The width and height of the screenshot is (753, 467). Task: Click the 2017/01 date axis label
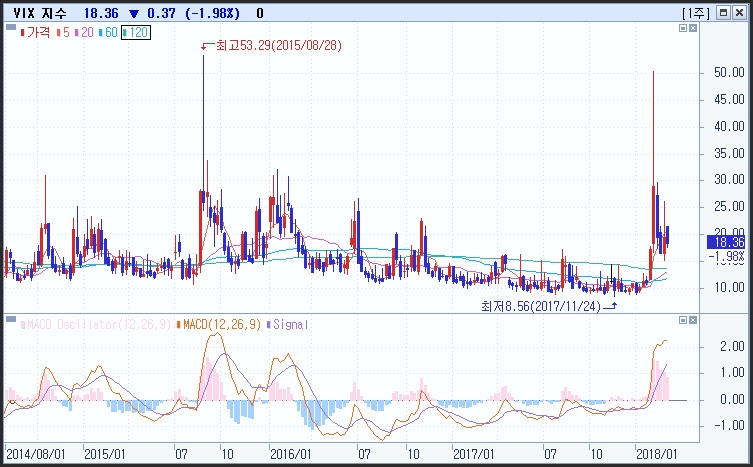[474, 454]
